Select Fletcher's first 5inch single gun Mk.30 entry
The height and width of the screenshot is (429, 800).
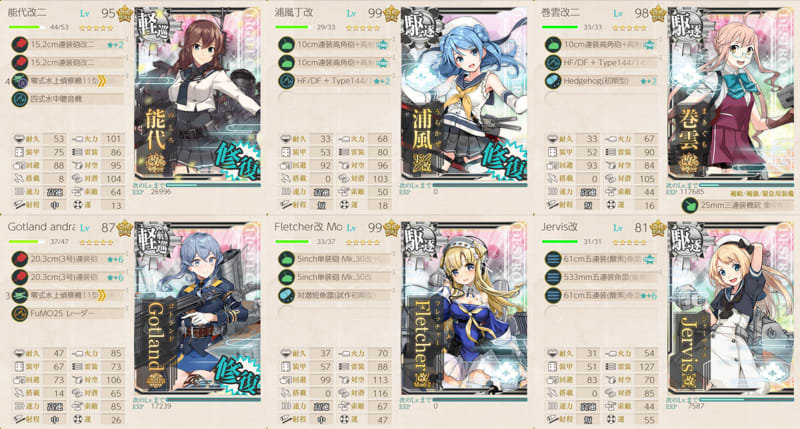[x=335, y=259]
